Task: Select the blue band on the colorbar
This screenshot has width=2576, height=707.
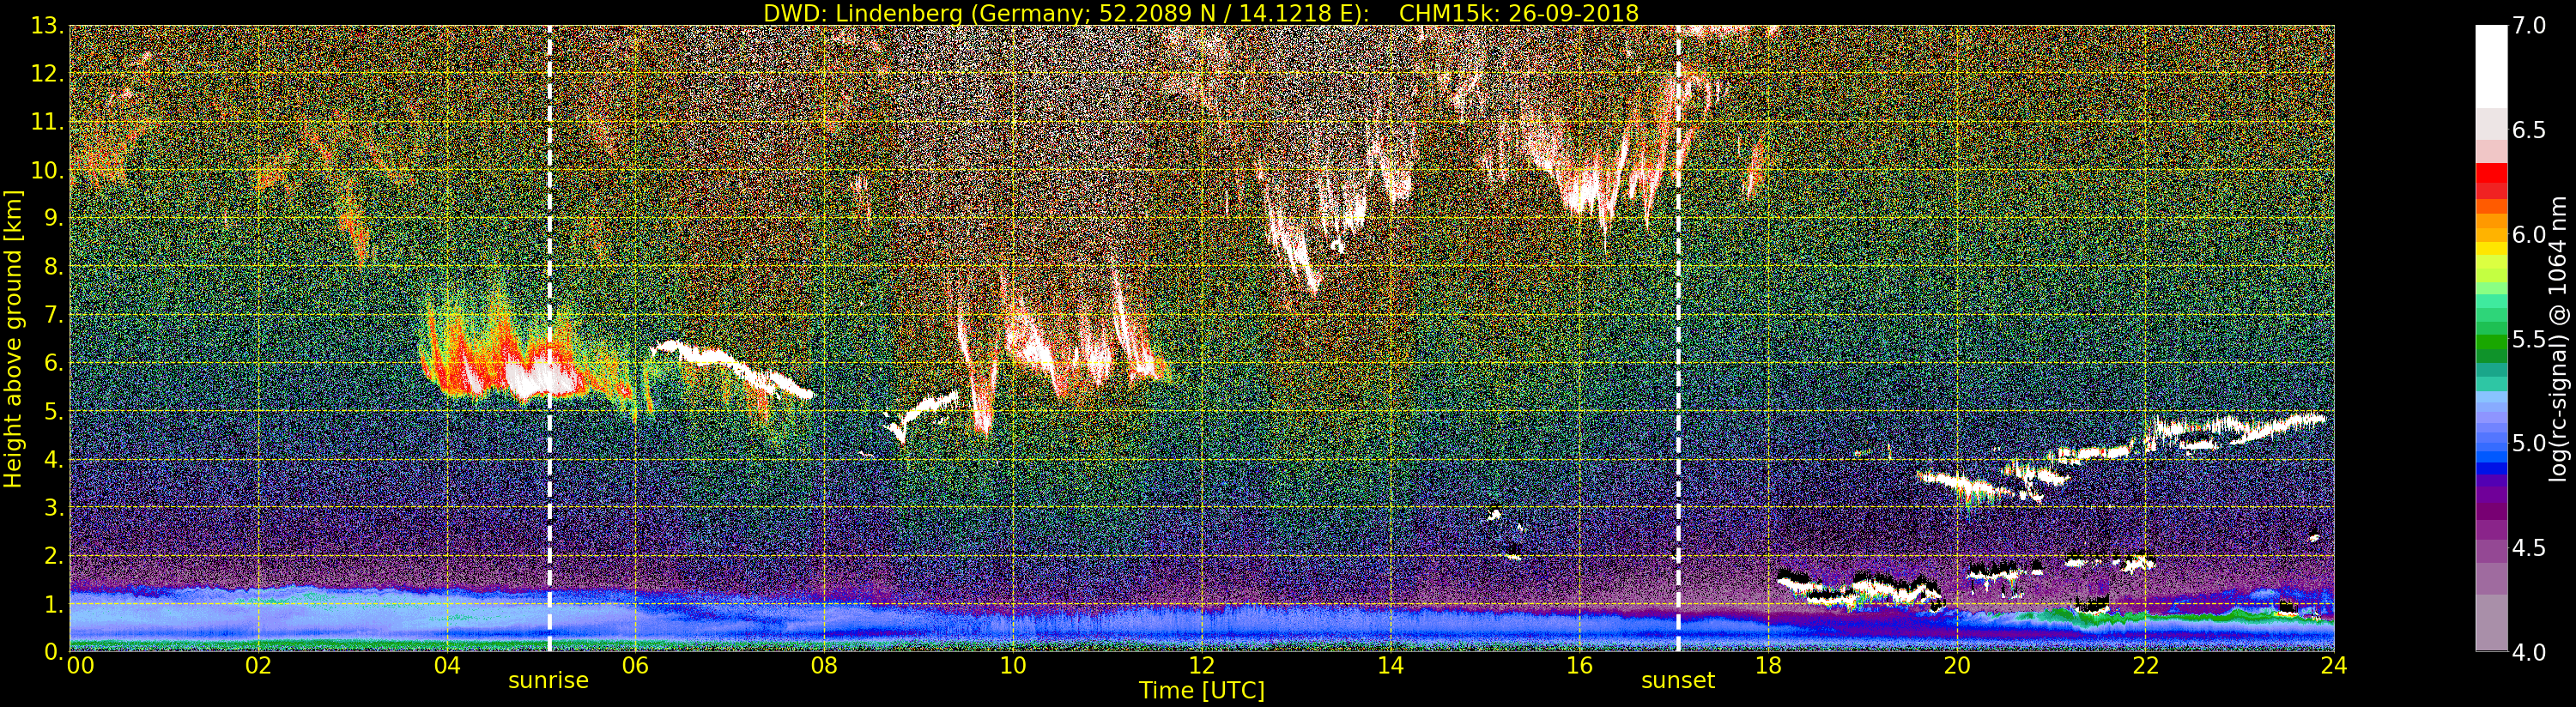Action: [x=2490, y=455]
